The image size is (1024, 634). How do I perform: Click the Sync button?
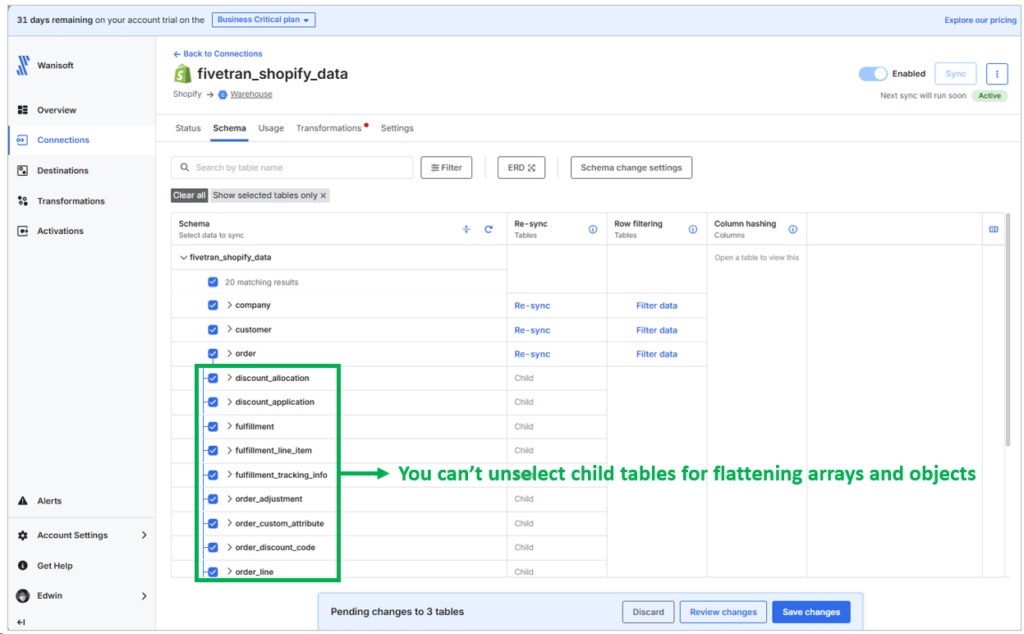click(x=955, y=74)
